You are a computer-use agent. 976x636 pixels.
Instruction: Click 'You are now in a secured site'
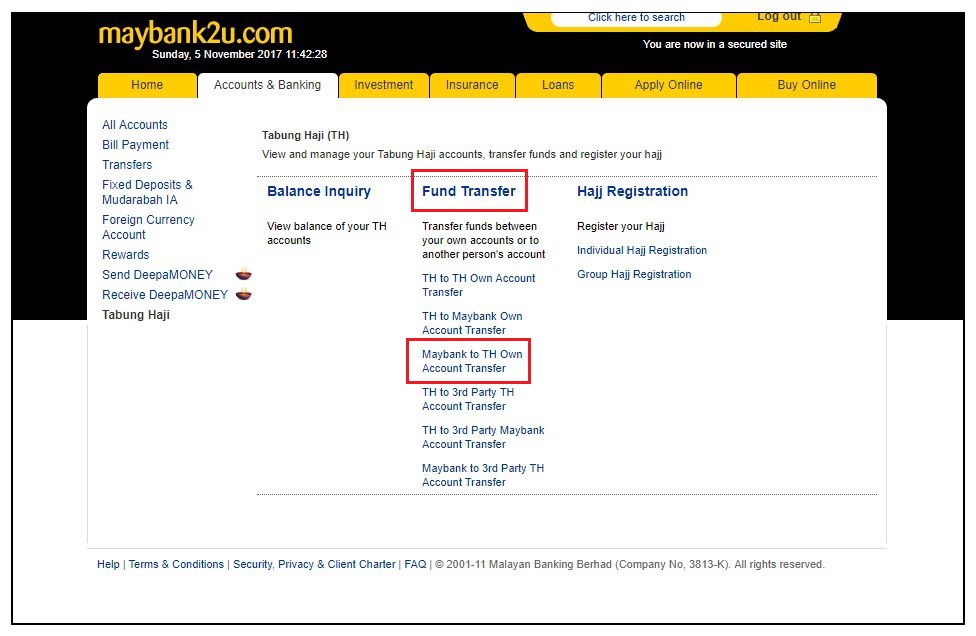[715, 44]
